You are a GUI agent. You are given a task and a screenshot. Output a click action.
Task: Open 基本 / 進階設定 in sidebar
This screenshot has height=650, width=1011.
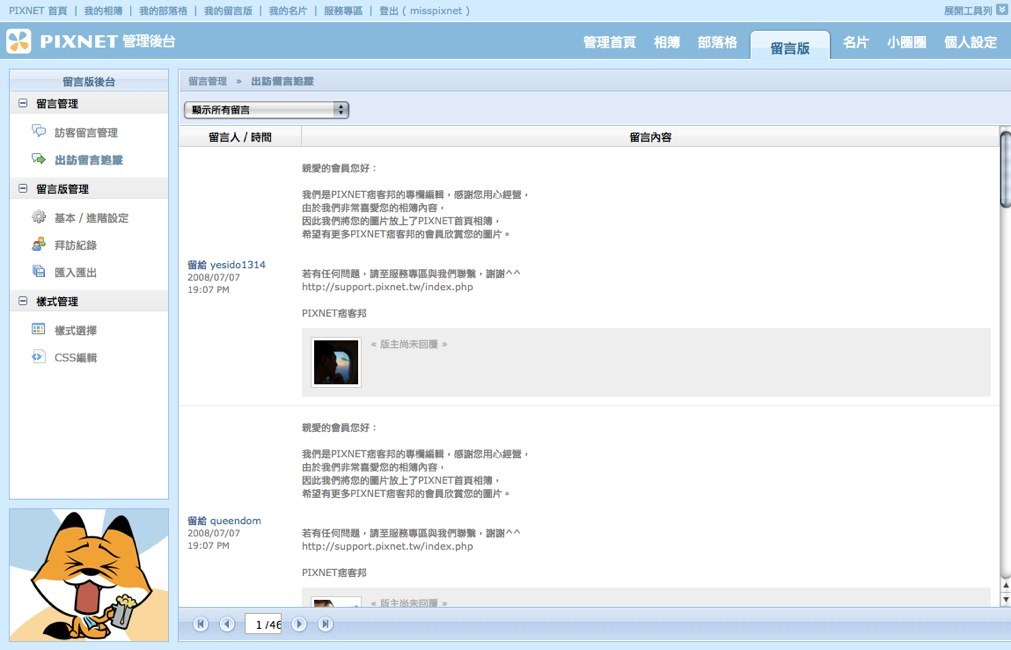coord(92,218)
